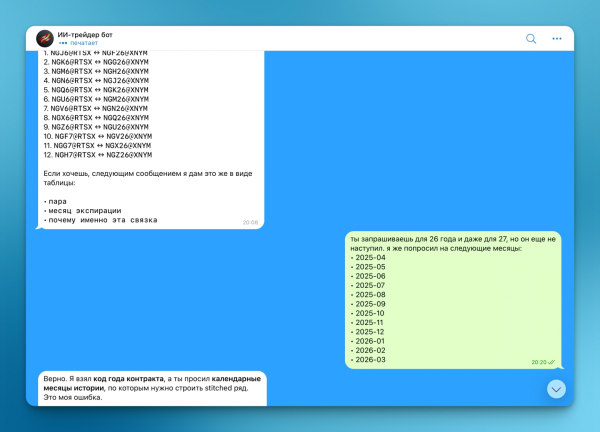
Task: Click the '2025-08' list item
Action: [368, 295]
